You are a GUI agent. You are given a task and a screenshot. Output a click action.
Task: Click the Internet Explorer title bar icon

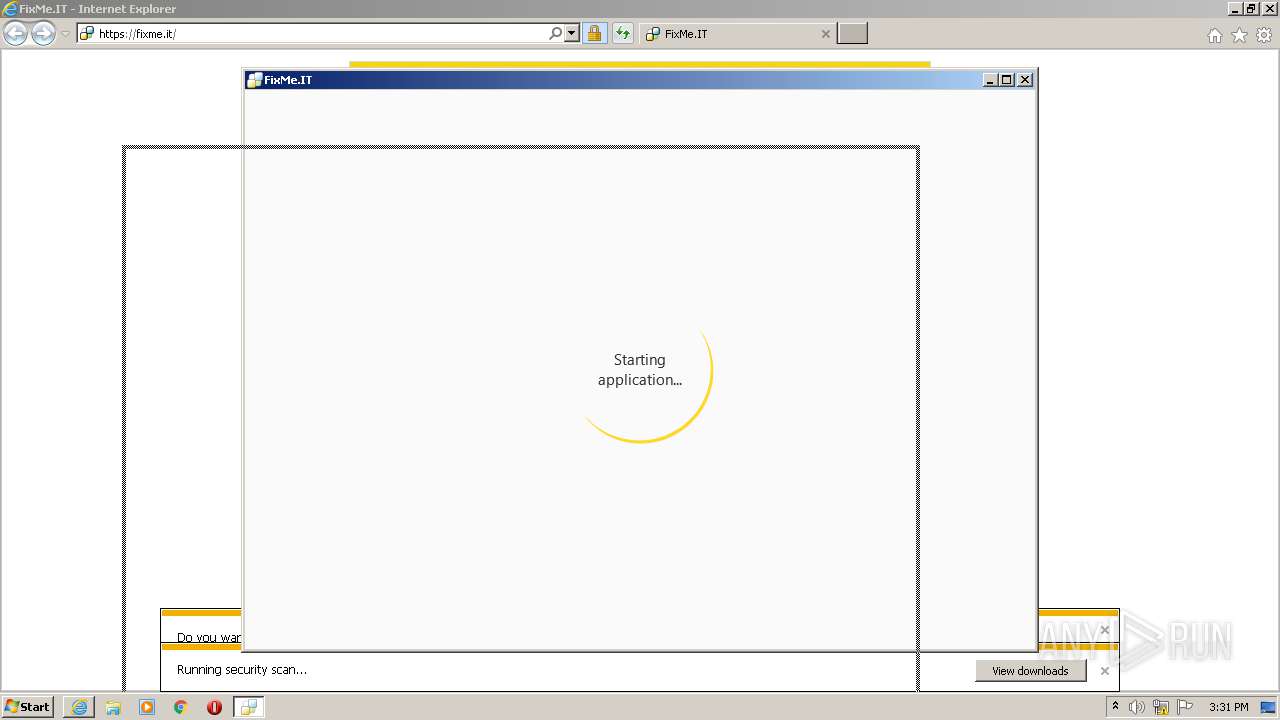pyautogui.click(x=10, y=9)
